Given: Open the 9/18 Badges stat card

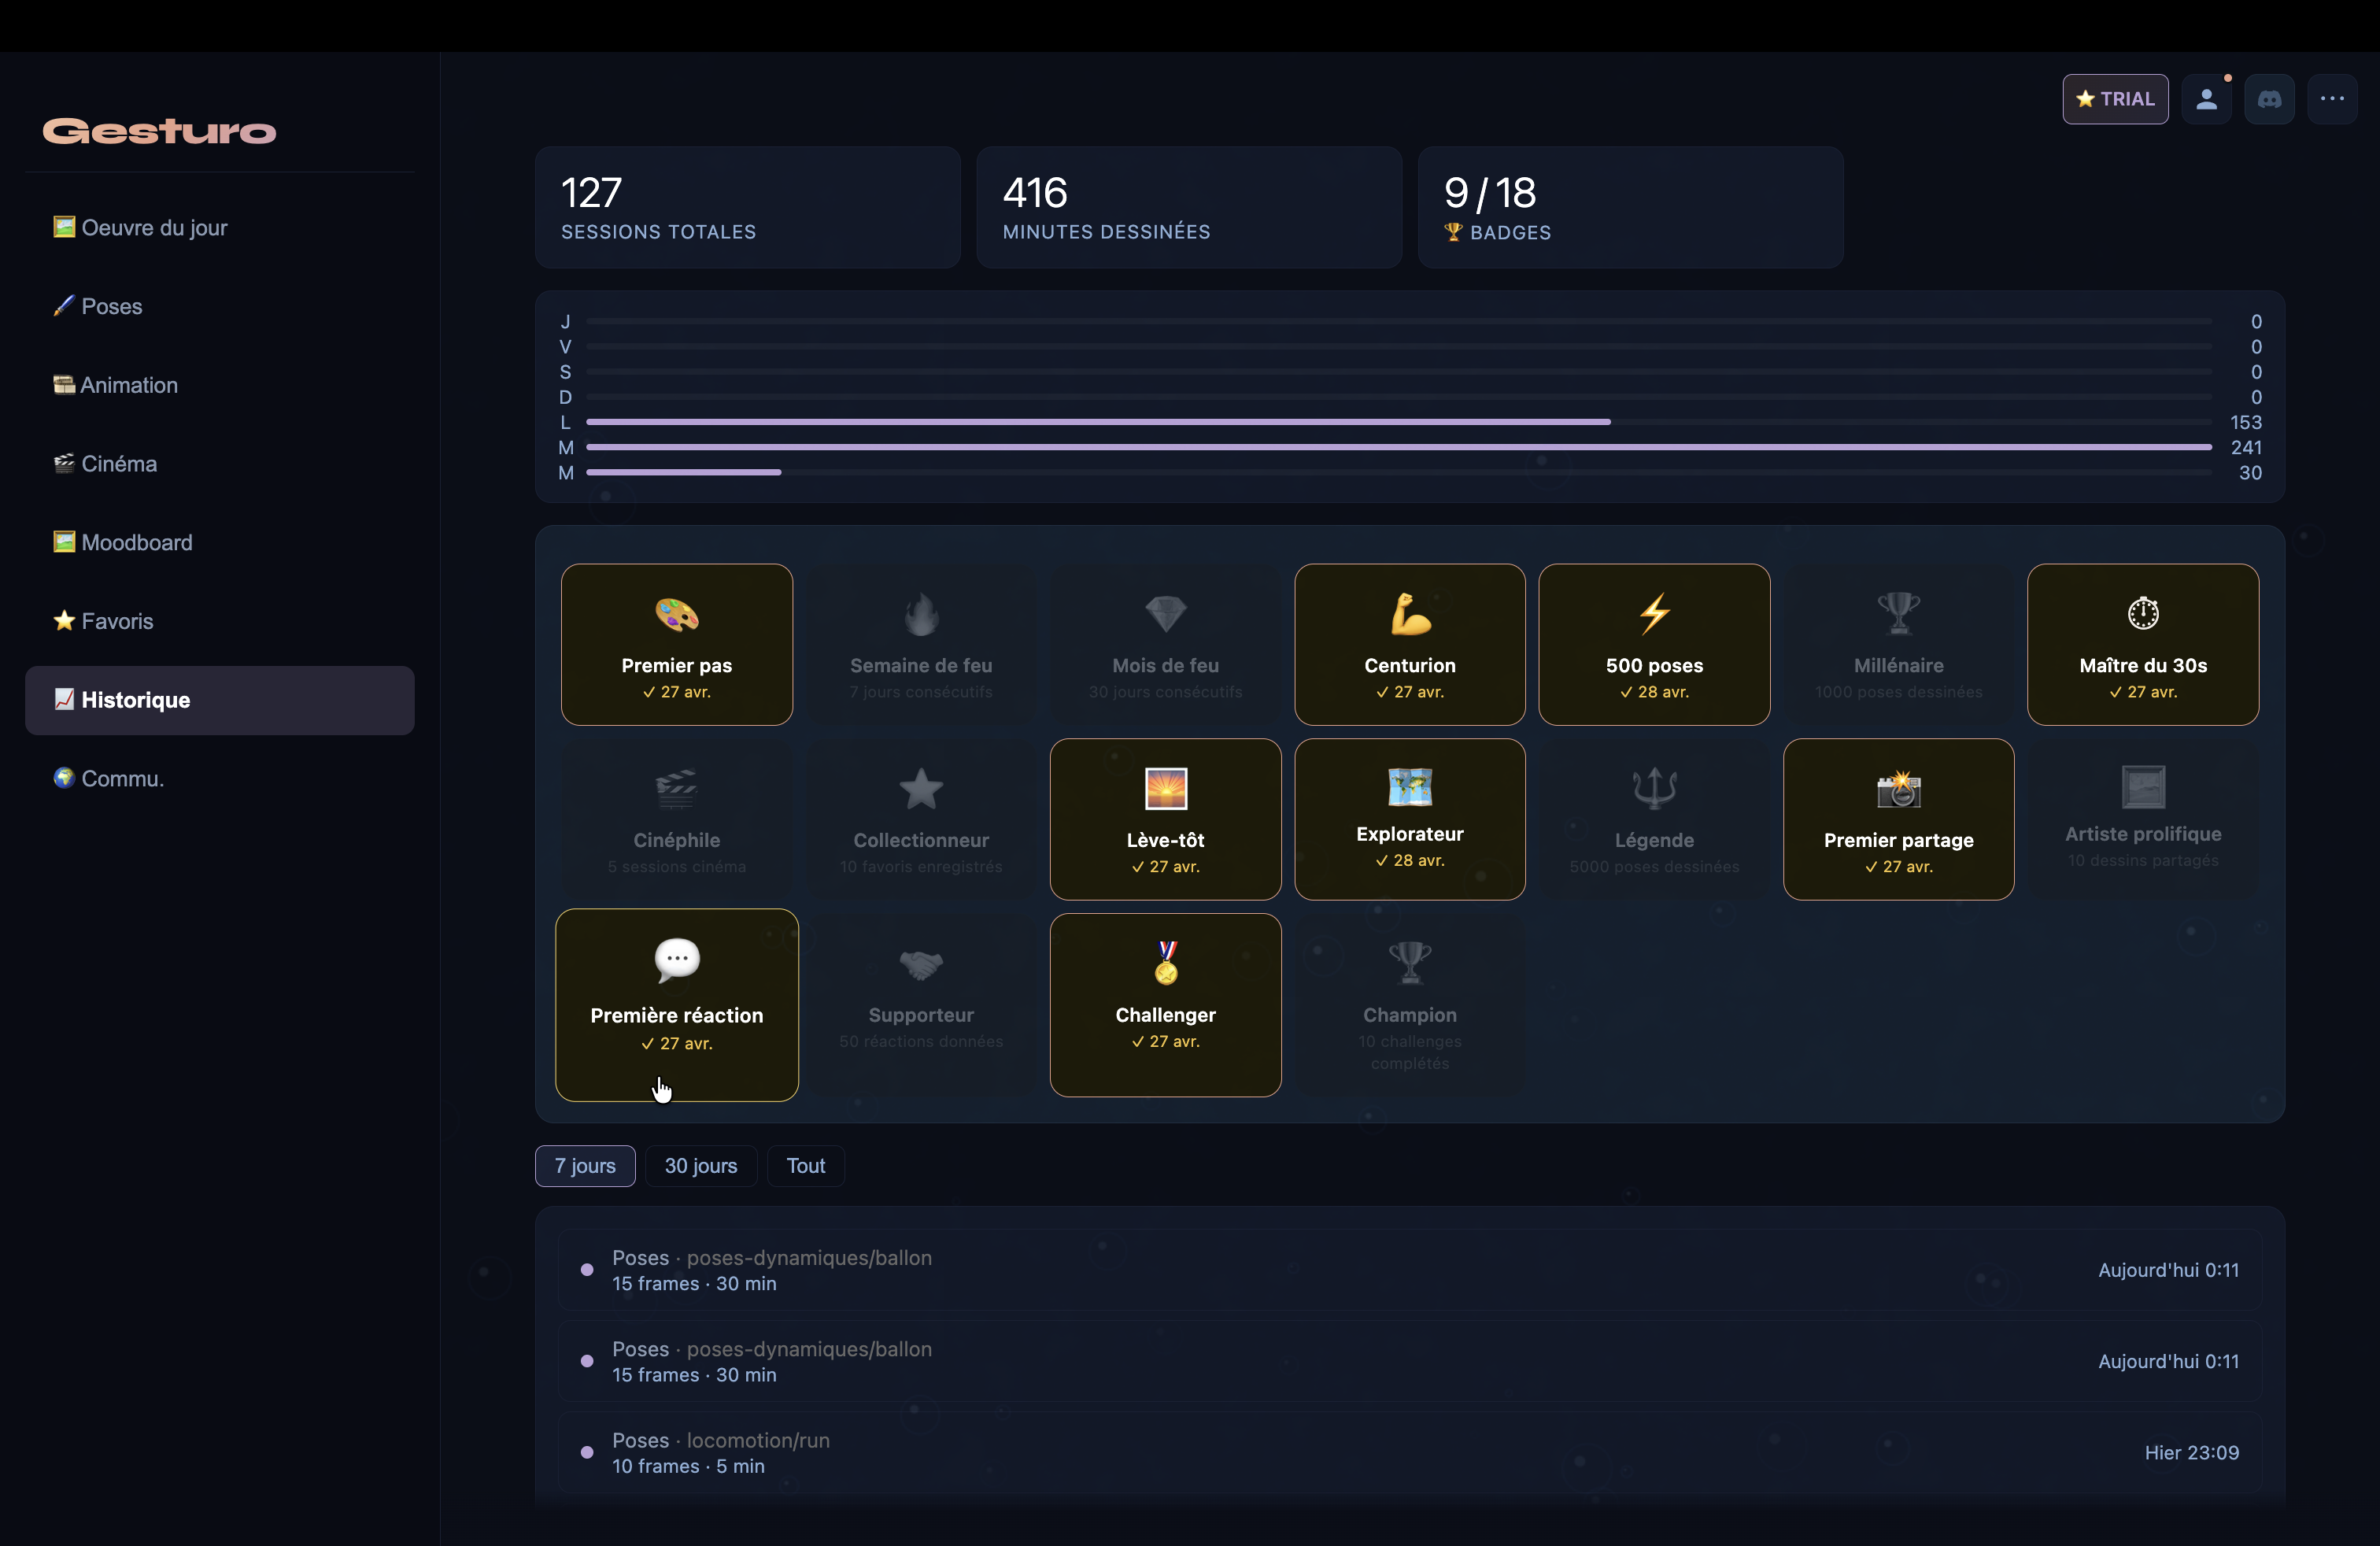Looking at the screenshot, I should [x=1631, y=207].
